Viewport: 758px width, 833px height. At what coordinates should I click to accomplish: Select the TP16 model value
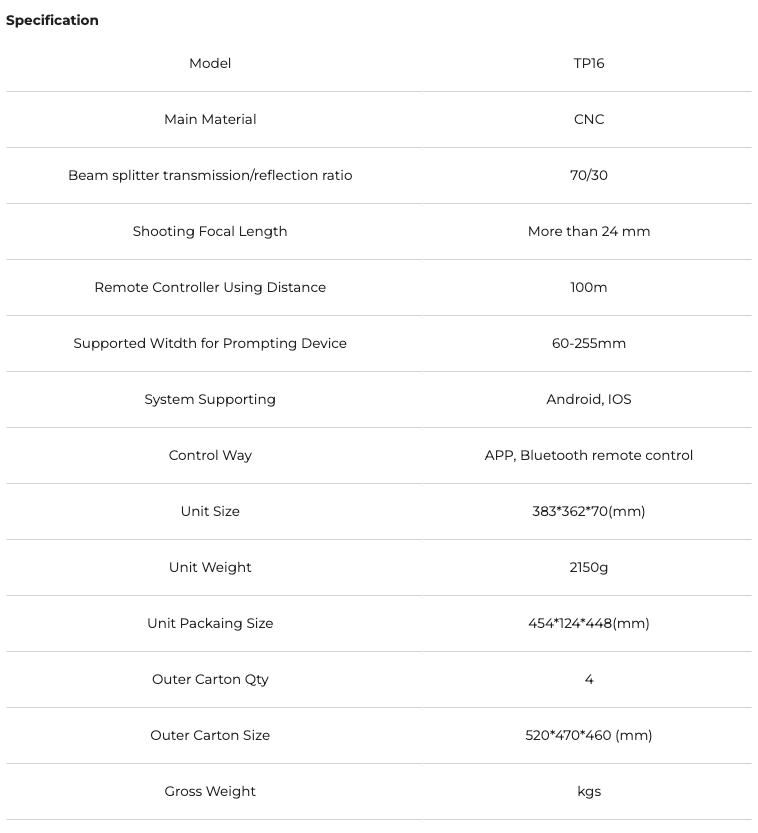[589, 63]
